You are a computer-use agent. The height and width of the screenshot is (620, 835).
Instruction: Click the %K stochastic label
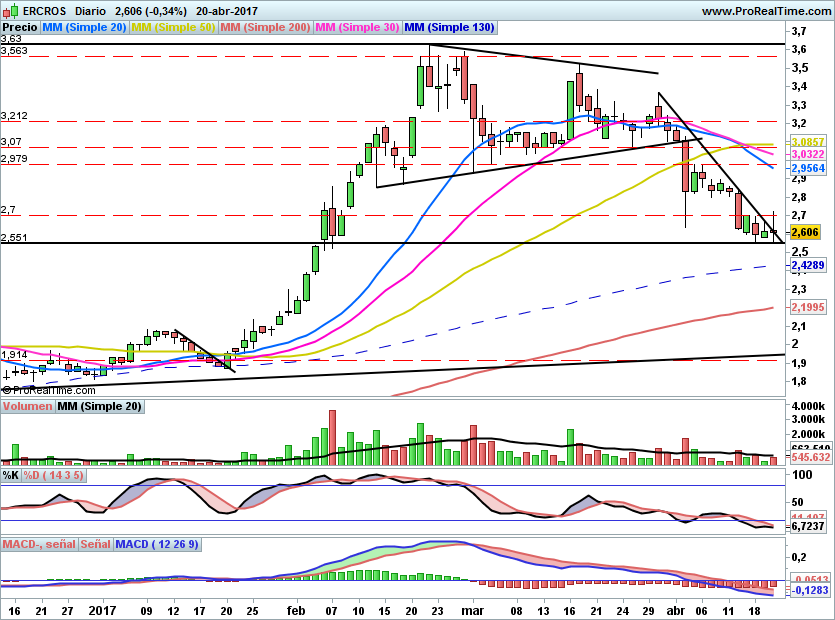(11, 475)
